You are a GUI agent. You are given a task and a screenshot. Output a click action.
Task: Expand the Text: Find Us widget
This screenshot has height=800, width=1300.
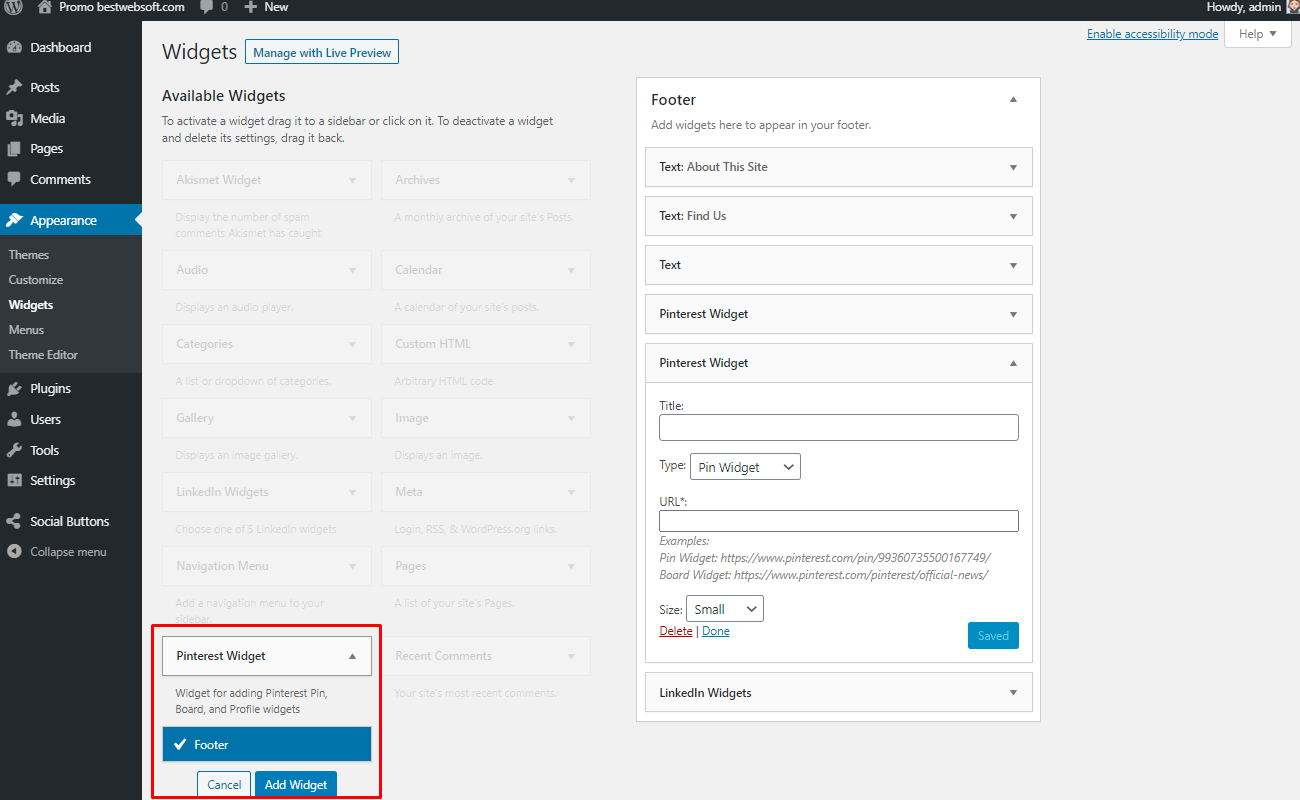[1013, 216]
